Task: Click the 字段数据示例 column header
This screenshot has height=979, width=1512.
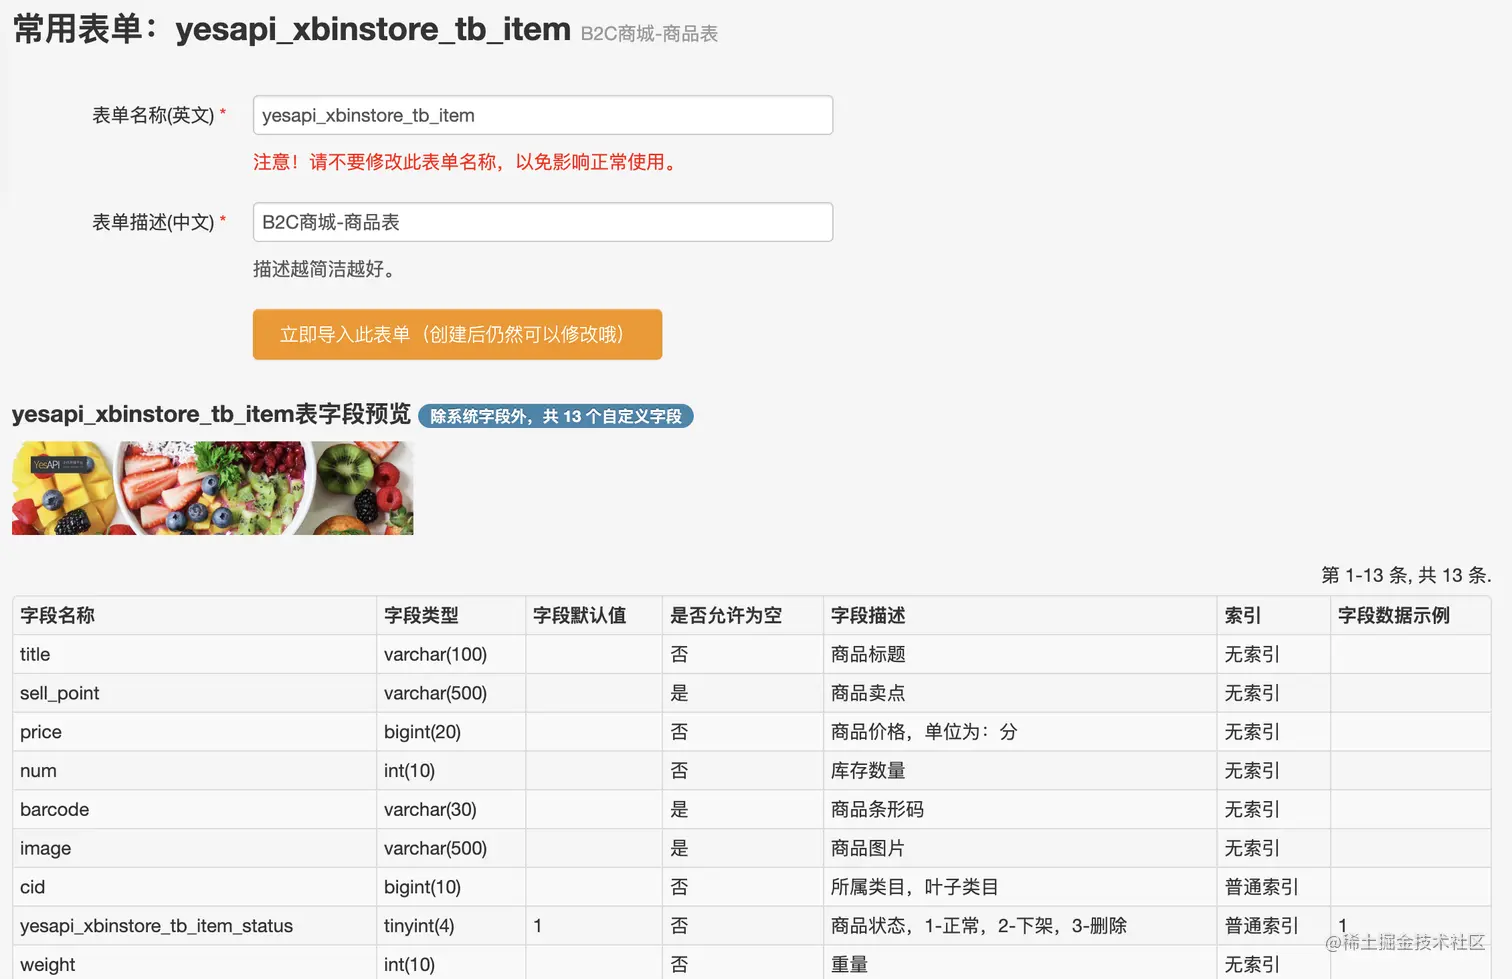Action: click(x=1411, y=615)
